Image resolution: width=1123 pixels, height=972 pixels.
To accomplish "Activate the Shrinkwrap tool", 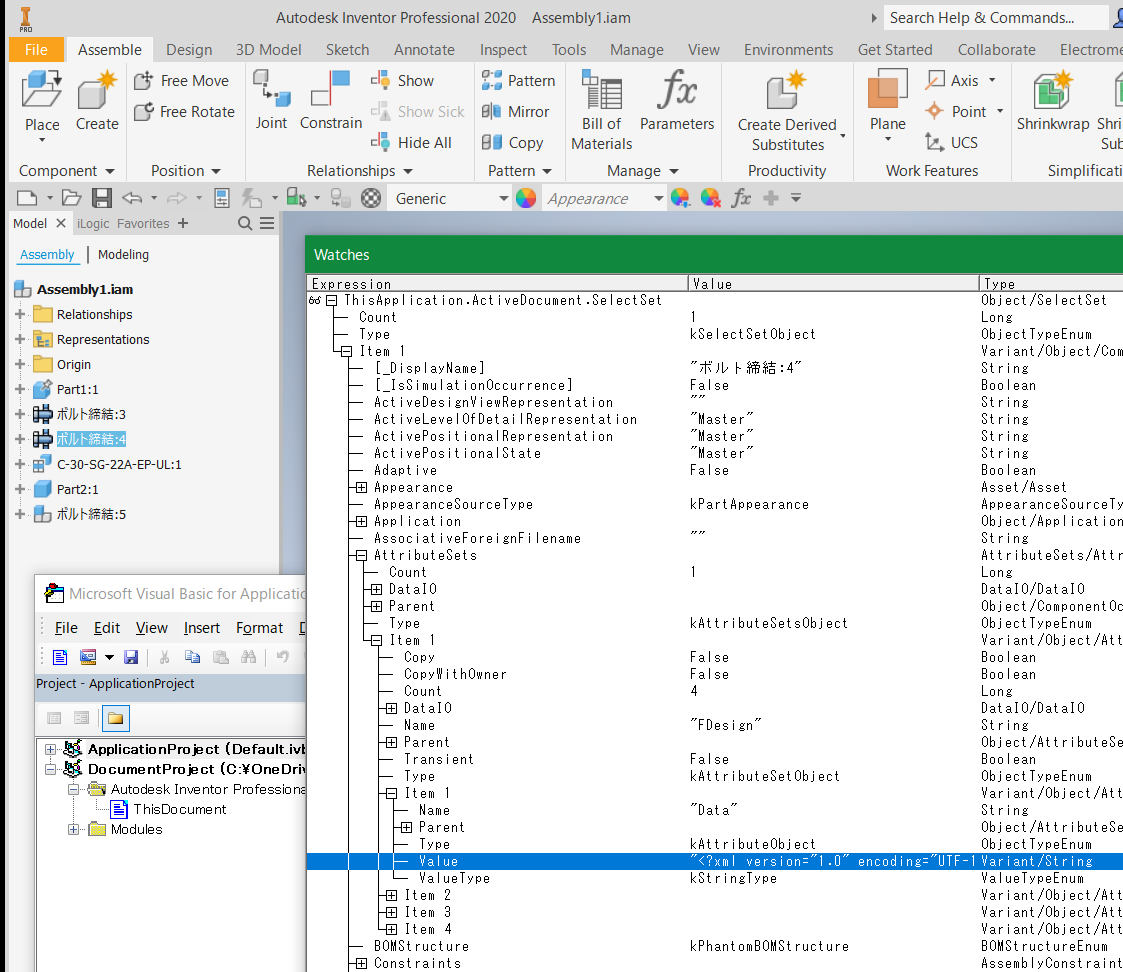I will (1053, 104).
